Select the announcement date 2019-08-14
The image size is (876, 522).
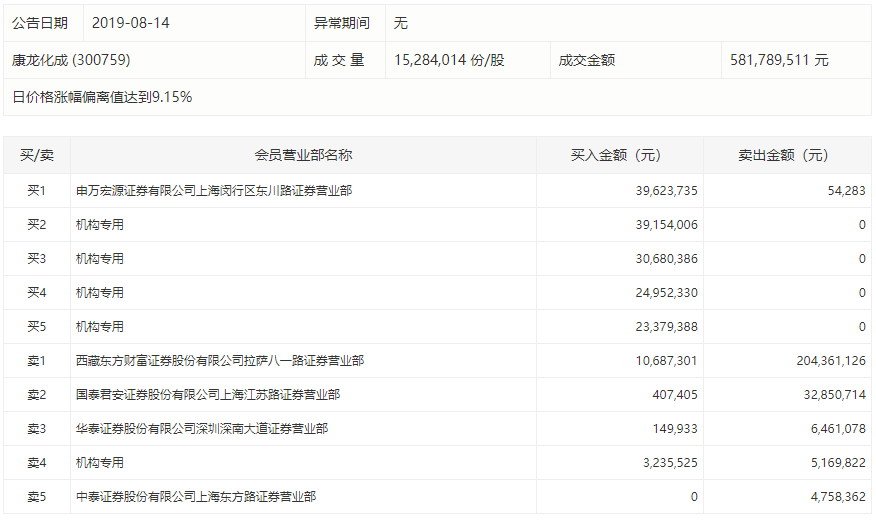[x=130, y=23]
